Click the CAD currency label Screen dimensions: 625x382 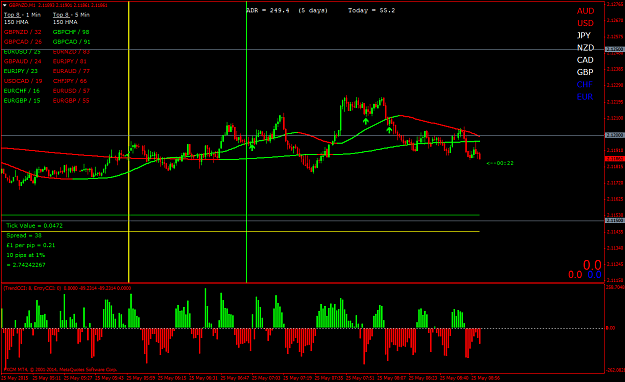click(x=585, y=60)
